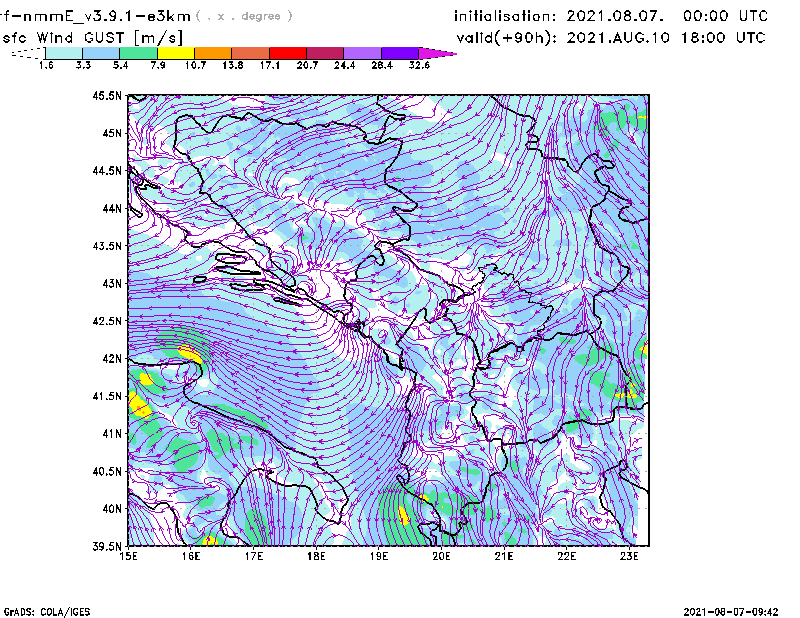This screenshot has width=800, height=618.
Task: Click the 22E longitude label
Action: (566, 556)
